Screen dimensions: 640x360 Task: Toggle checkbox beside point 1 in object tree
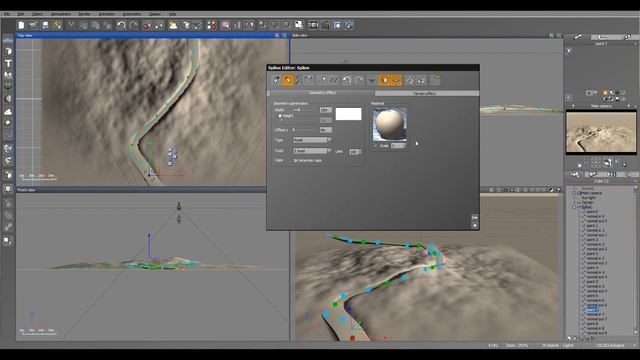coord(583,226)
